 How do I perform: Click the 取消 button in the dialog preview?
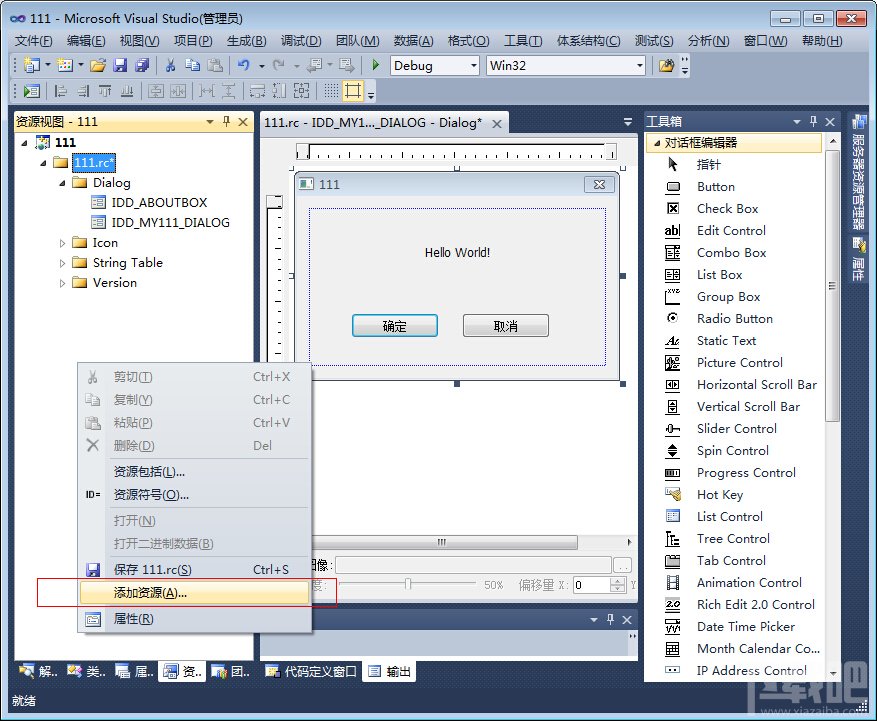(x=505, y=325)
